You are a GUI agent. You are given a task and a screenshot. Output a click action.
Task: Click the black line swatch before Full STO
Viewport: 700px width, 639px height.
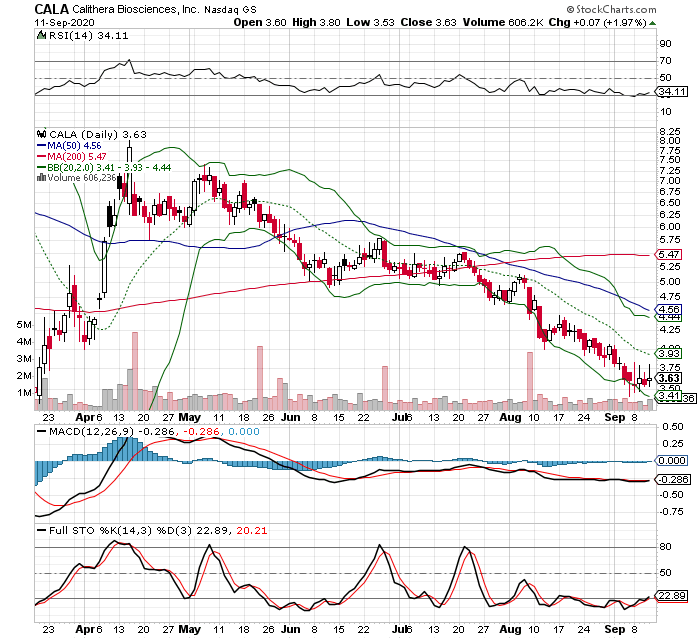point(42,530)
